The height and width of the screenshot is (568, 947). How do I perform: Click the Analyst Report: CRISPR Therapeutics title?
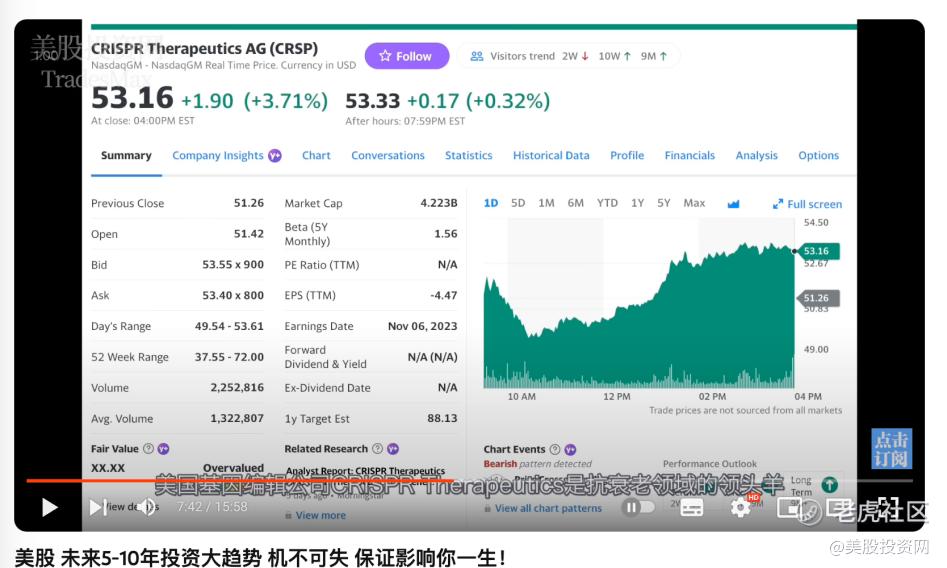[365, 471]
